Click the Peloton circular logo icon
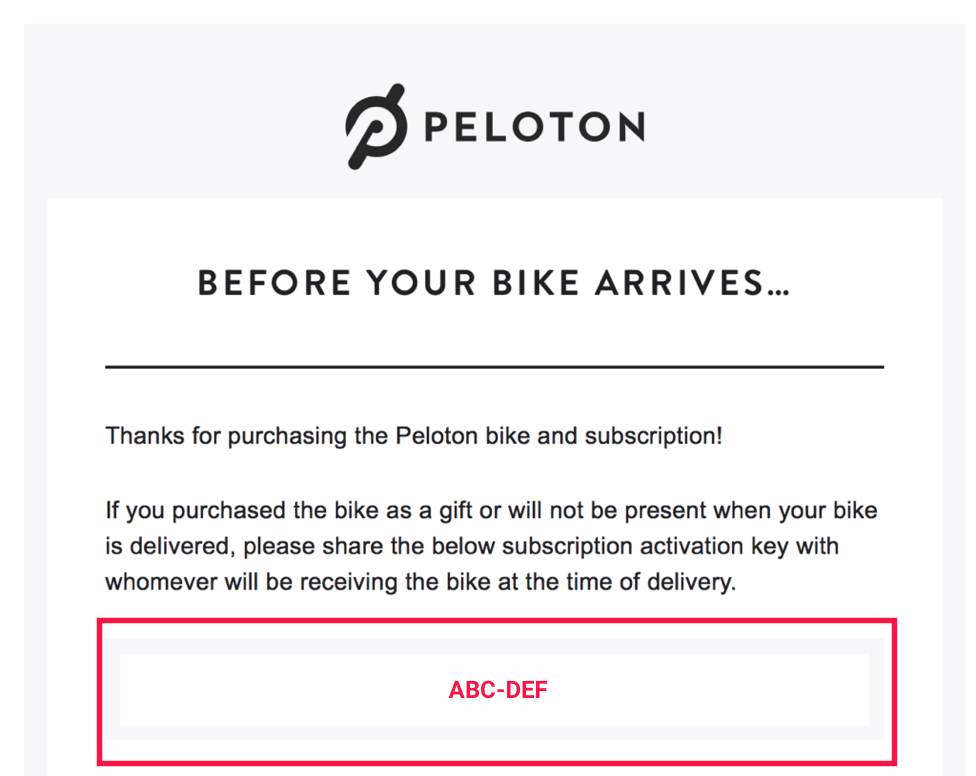The height and width of the screenshot is (776, 976). pyautogui.click(x=376, y=126)
